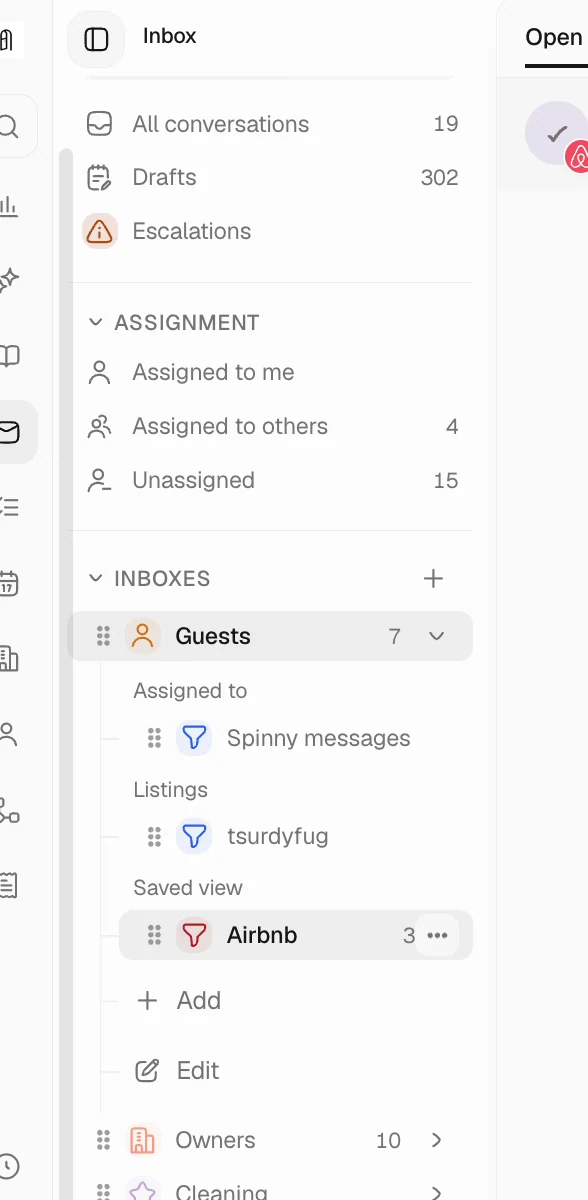Image resolution: width=588 pixels, height=1200 pixels.
Task: Open the analytics bar chart icon
Action: [8, 206]
